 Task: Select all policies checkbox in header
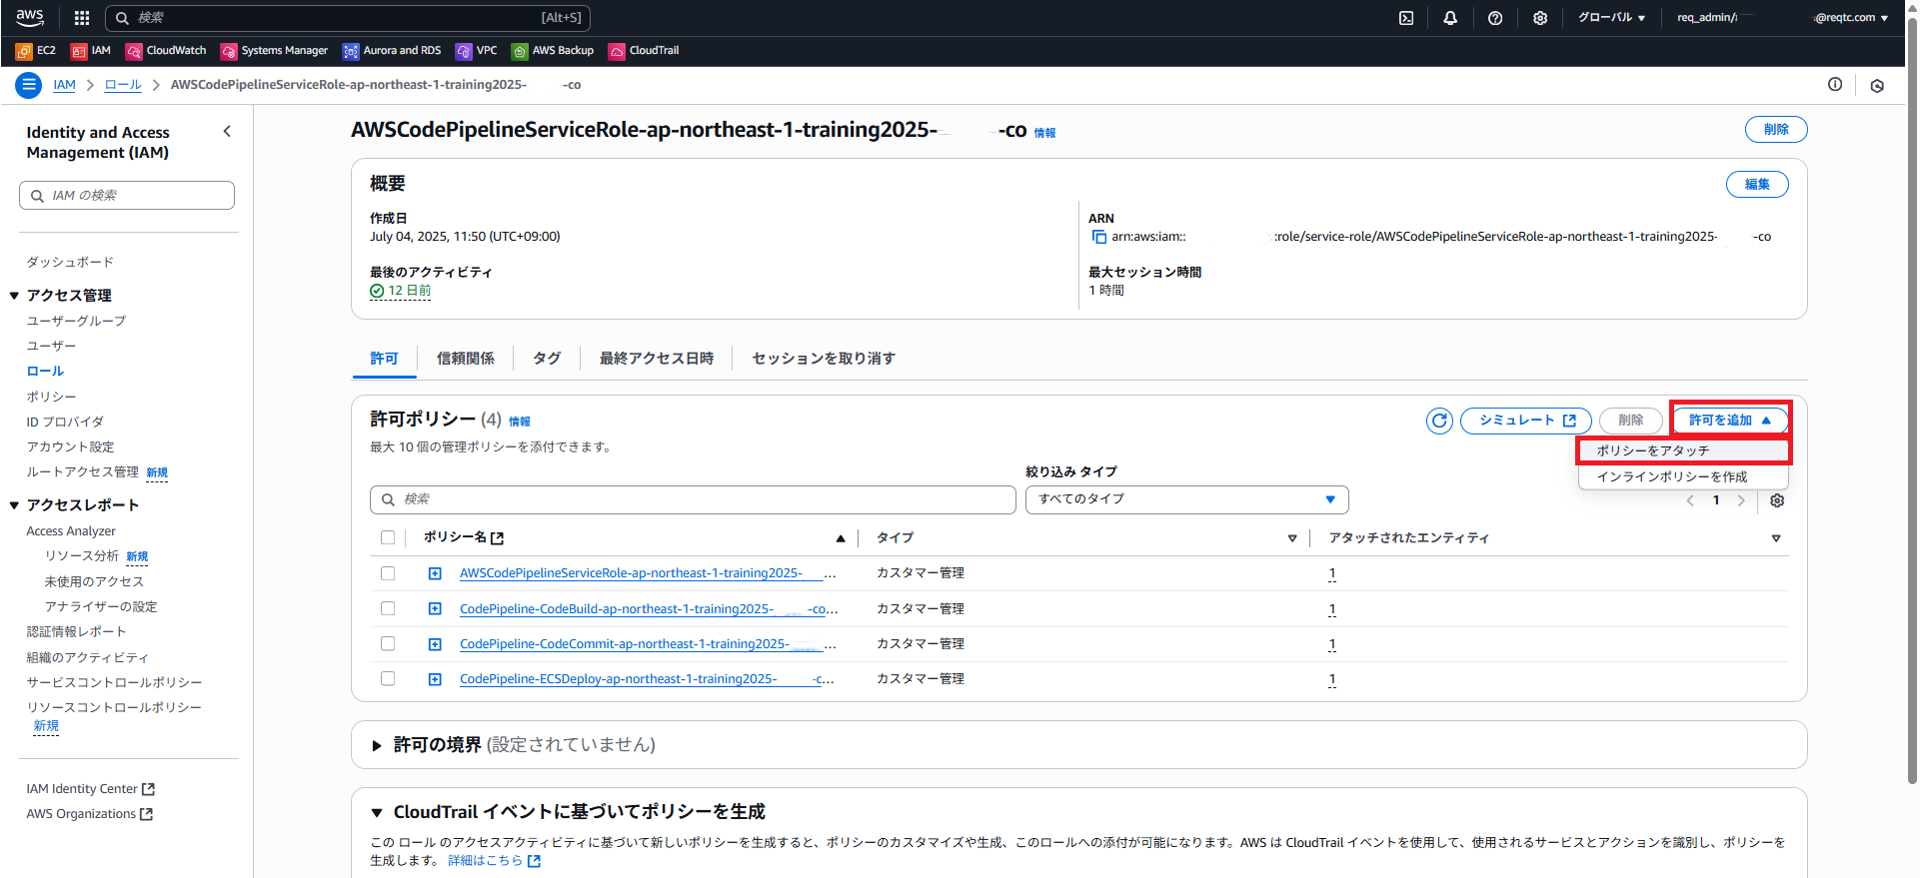click(x=388, y=538)
